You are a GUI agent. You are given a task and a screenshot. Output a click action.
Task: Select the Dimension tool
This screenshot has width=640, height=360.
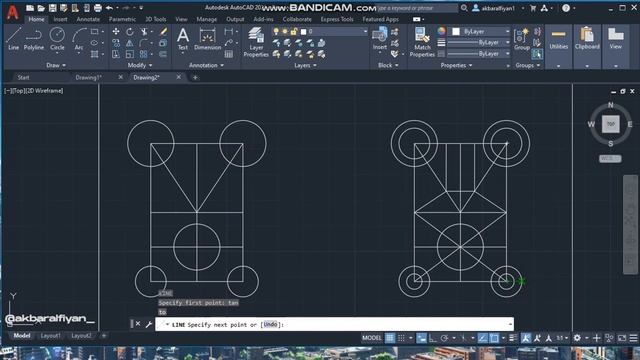click(x=207, y=39)
